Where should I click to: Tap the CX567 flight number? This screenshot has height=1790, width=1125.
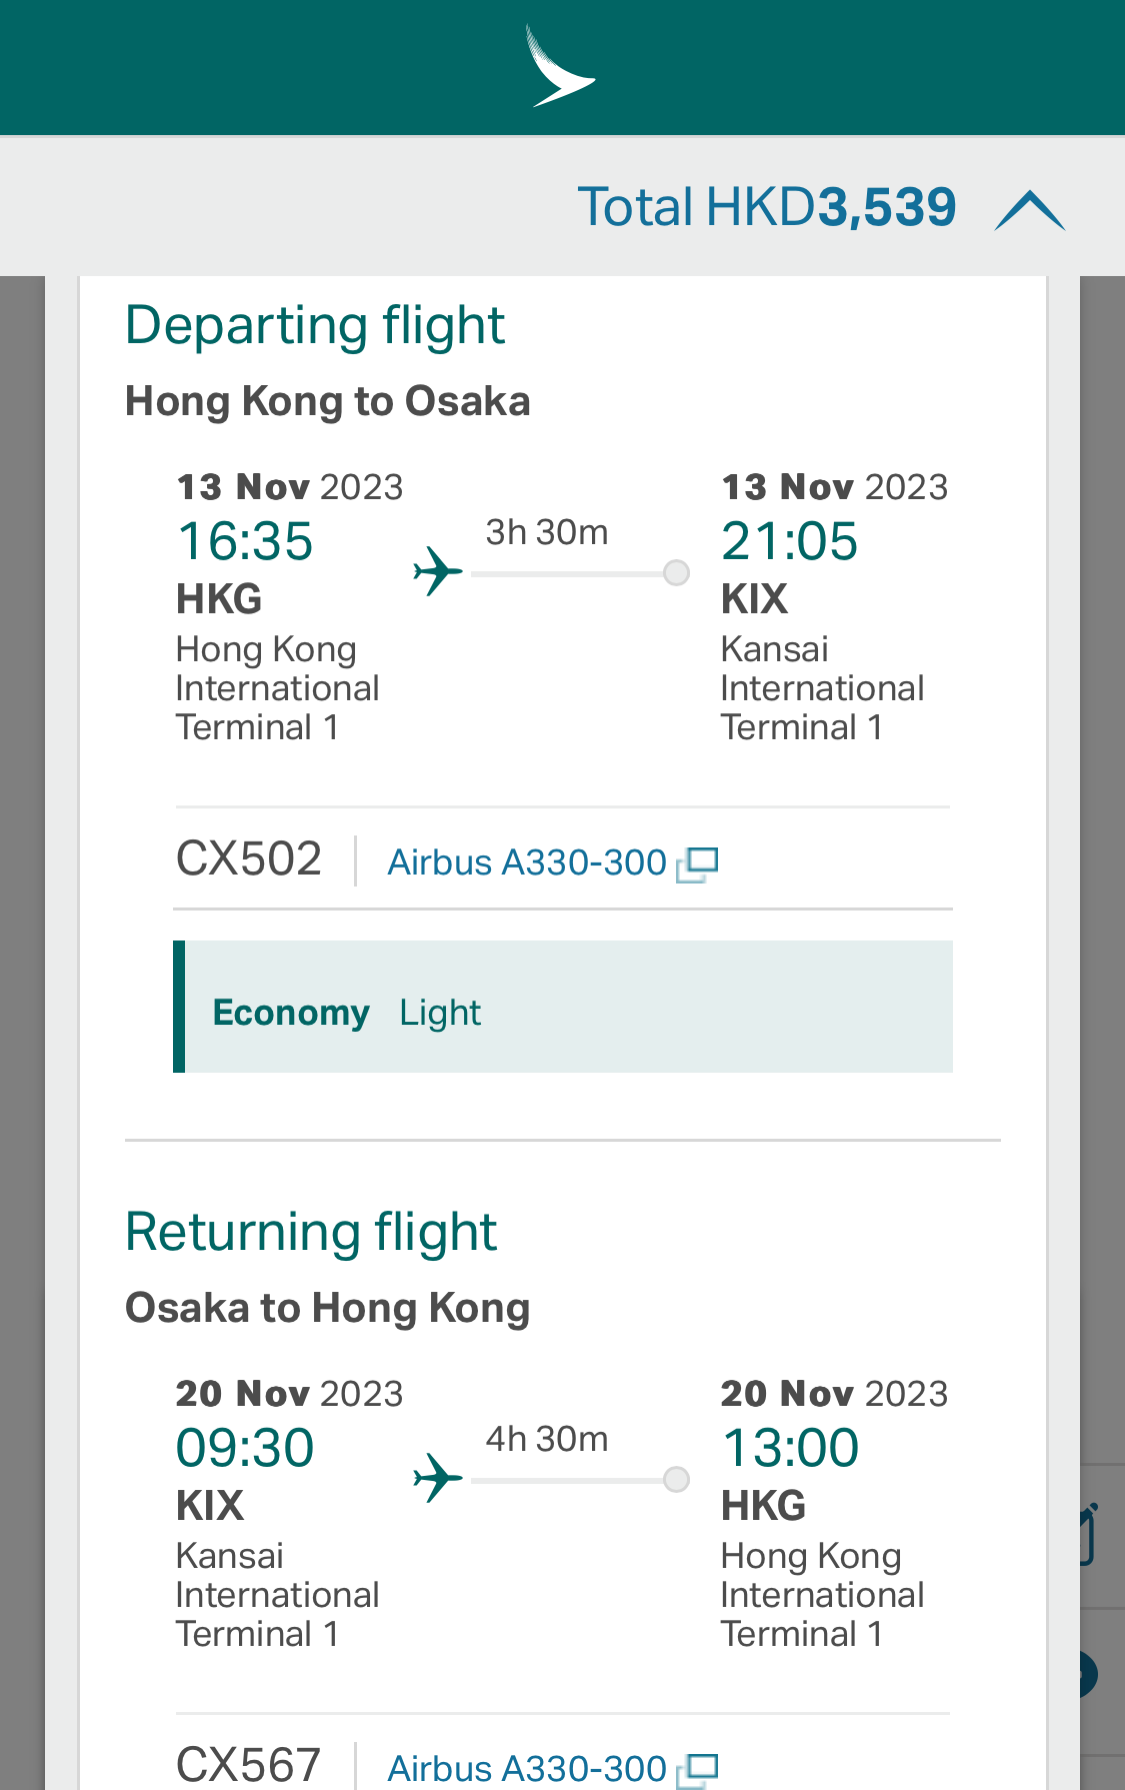pyautogui.click(x=249, y=1765)
